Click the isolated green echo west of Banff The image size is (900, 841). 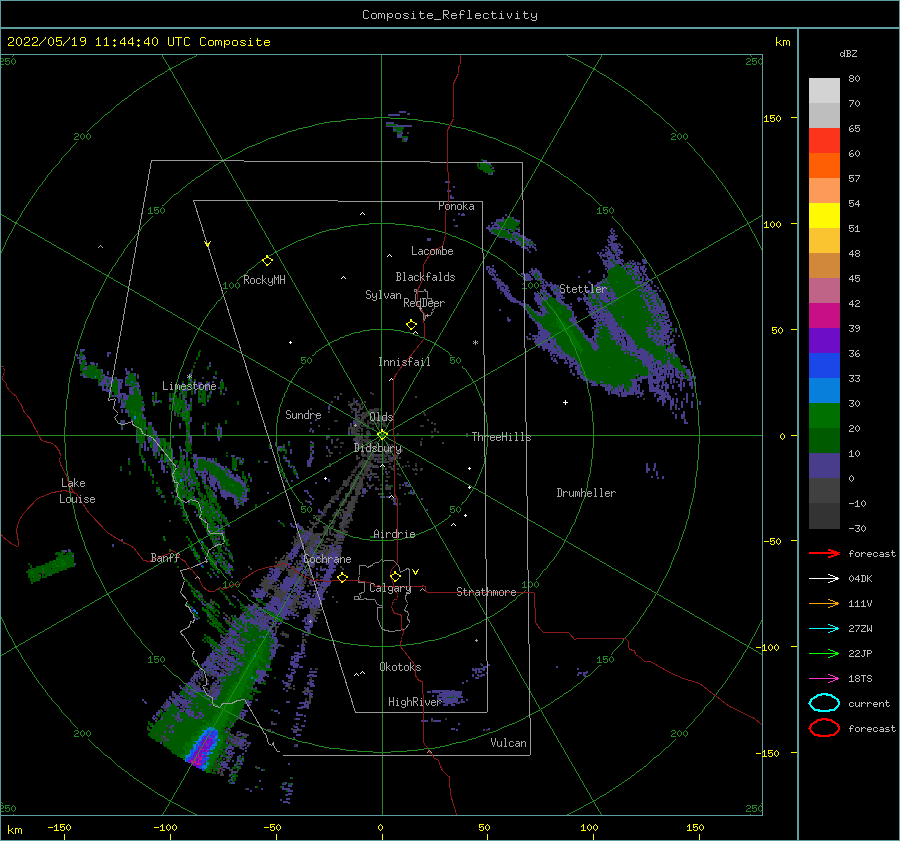pyautogui.click(x=51, y=566)
